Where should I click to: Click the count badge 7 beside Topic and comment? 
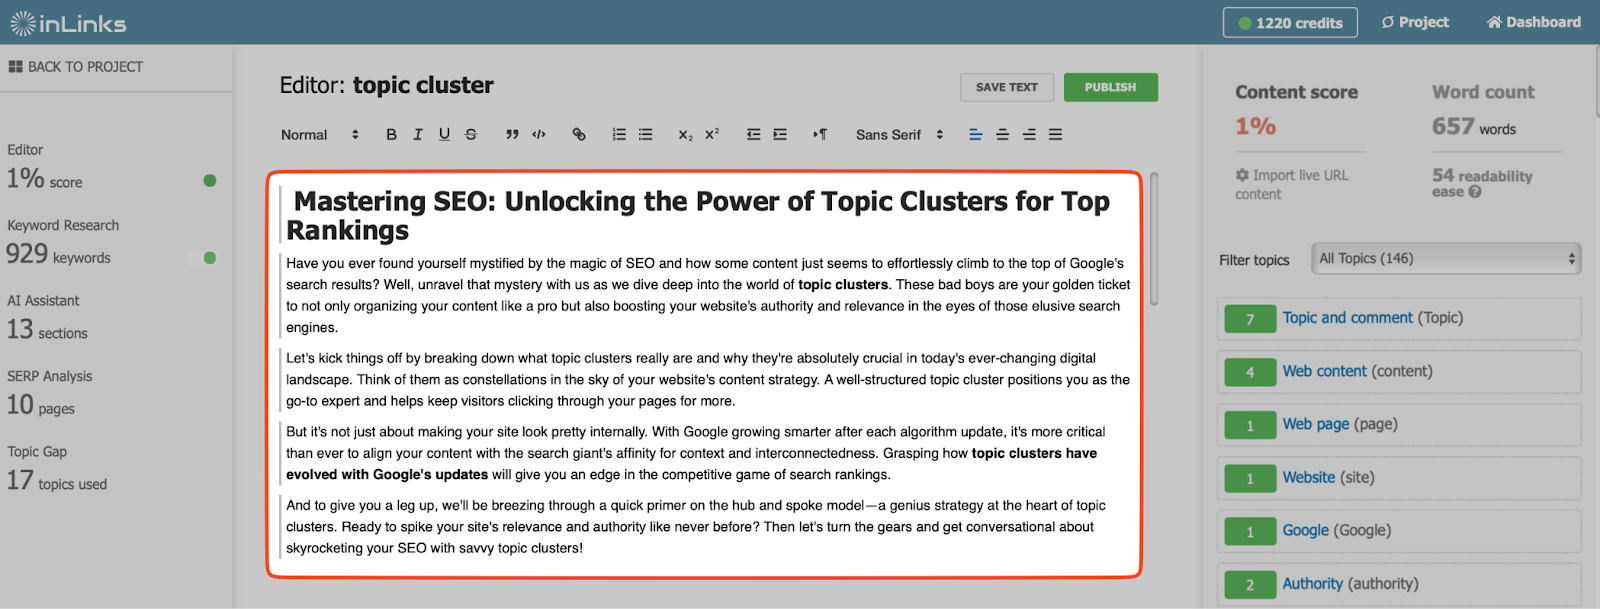tap(1250, 319)
